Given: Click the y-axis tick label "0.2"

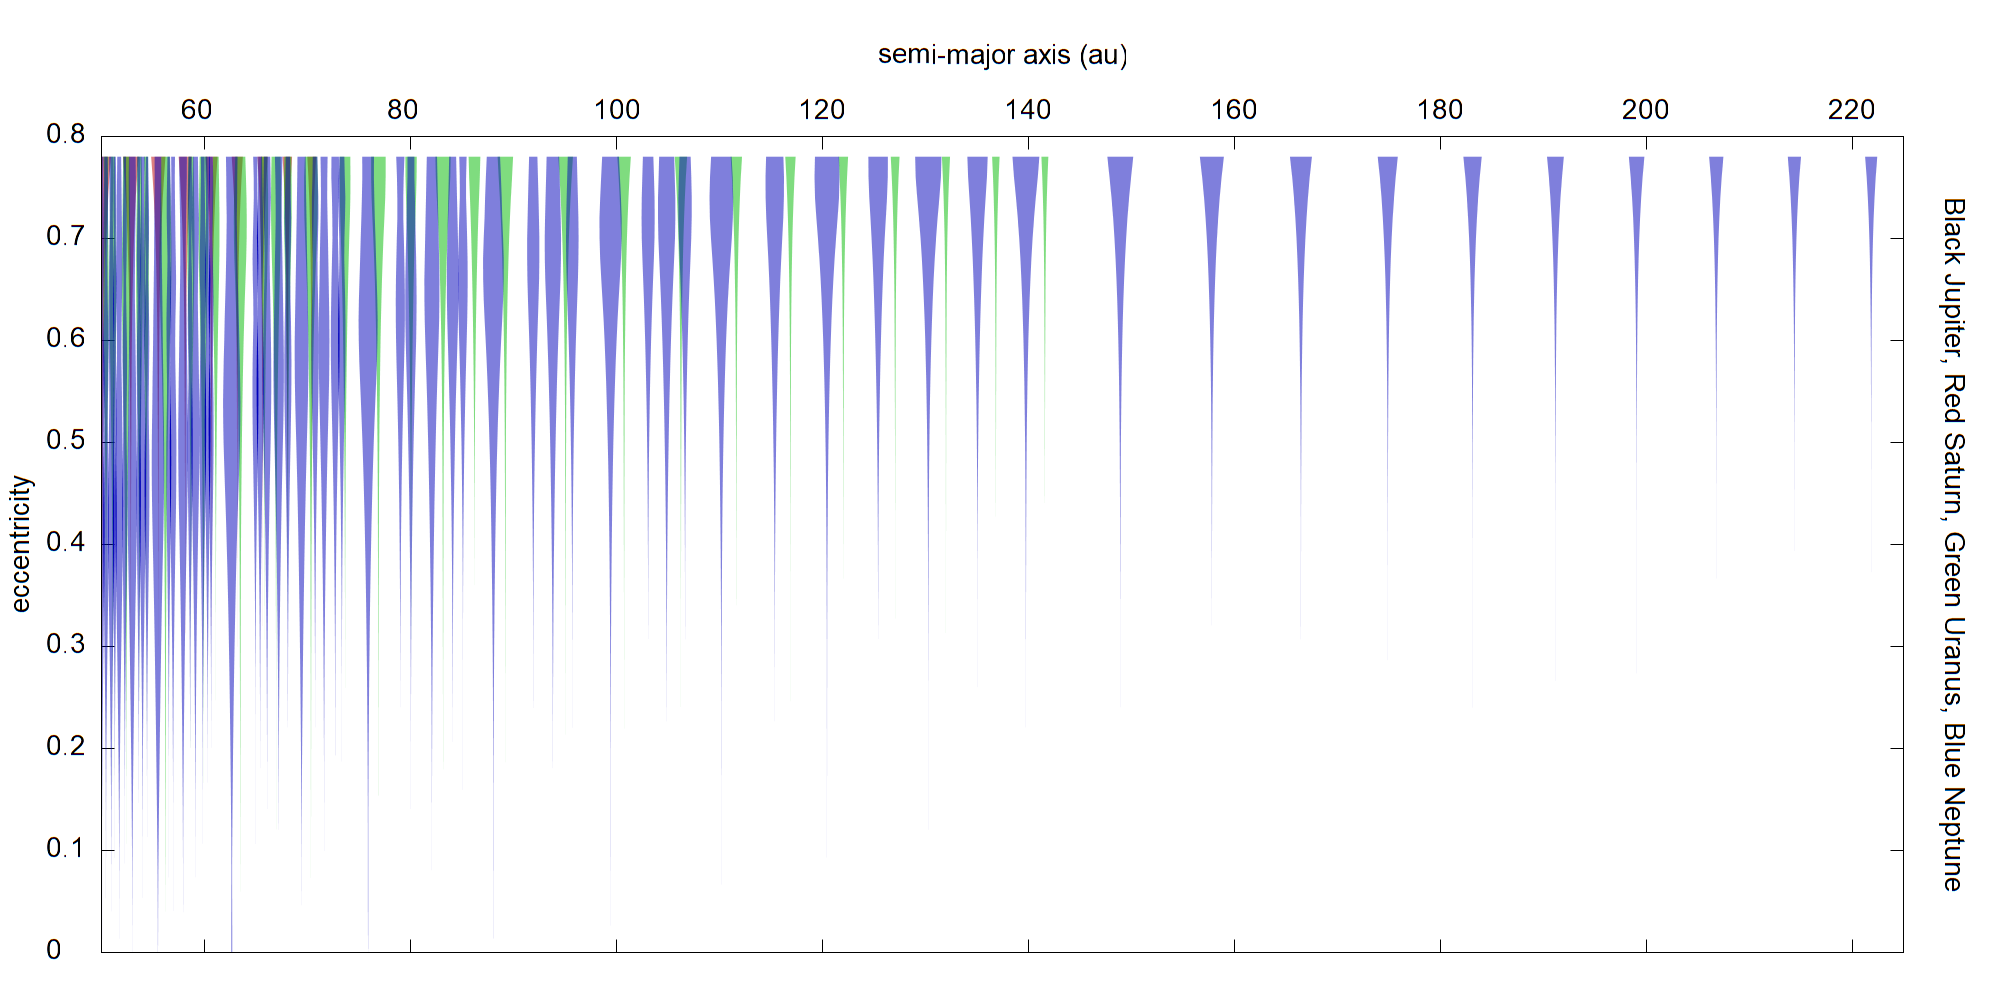Looking at the screenshot, I should (66, 747).
